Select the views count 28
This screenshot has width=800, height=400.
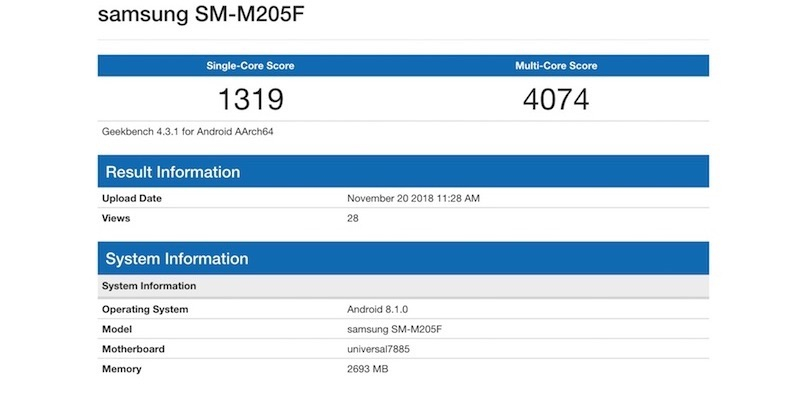pos(353,218)
